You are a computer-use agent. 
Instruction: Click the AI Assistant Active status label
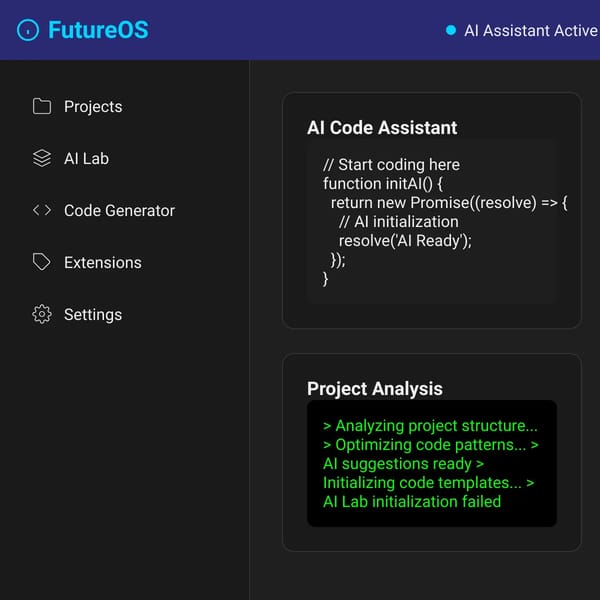[x=531, y=31]
